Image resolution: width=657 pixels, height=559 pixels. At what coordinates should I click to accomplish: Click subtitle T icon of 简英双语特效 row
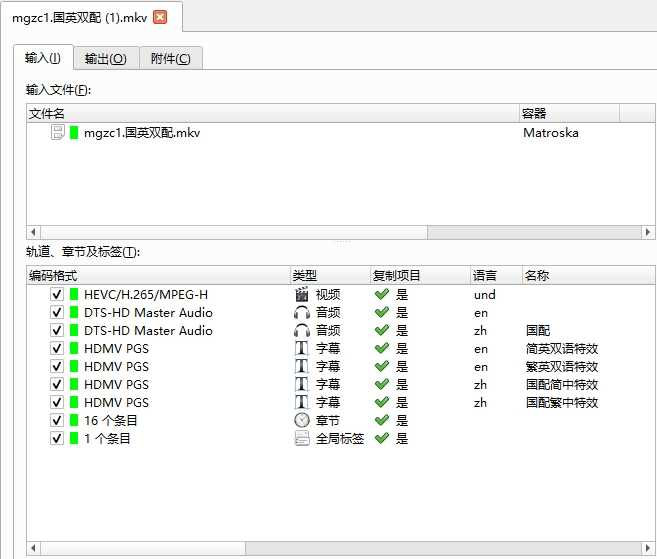click(x=302, y=348)
